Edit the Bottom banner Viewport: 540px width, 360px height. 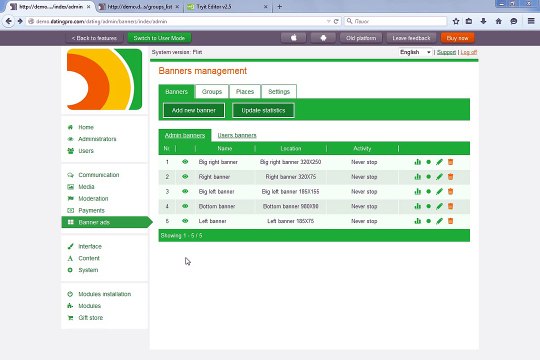(x=439, y=206)
